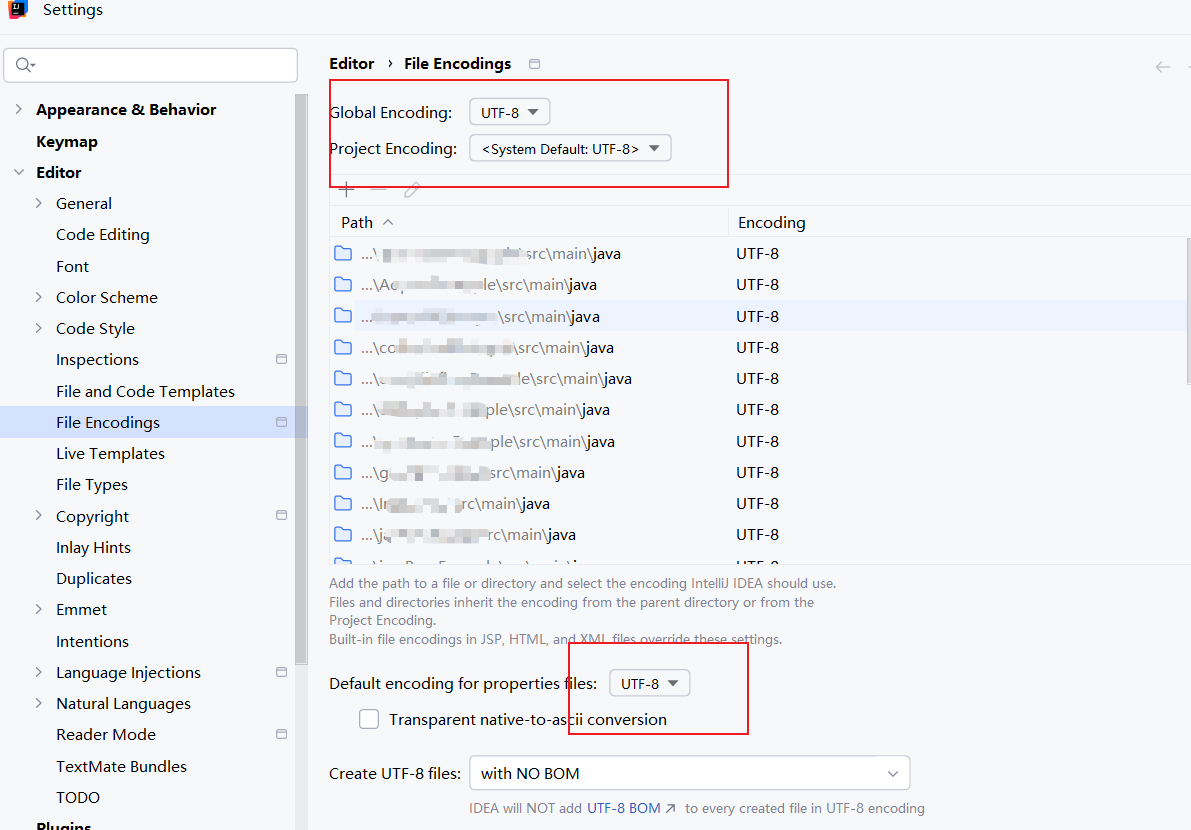The image size is (1191, 830).
Task: Click project-level icon beside Inspections
Action: [281, 360]
